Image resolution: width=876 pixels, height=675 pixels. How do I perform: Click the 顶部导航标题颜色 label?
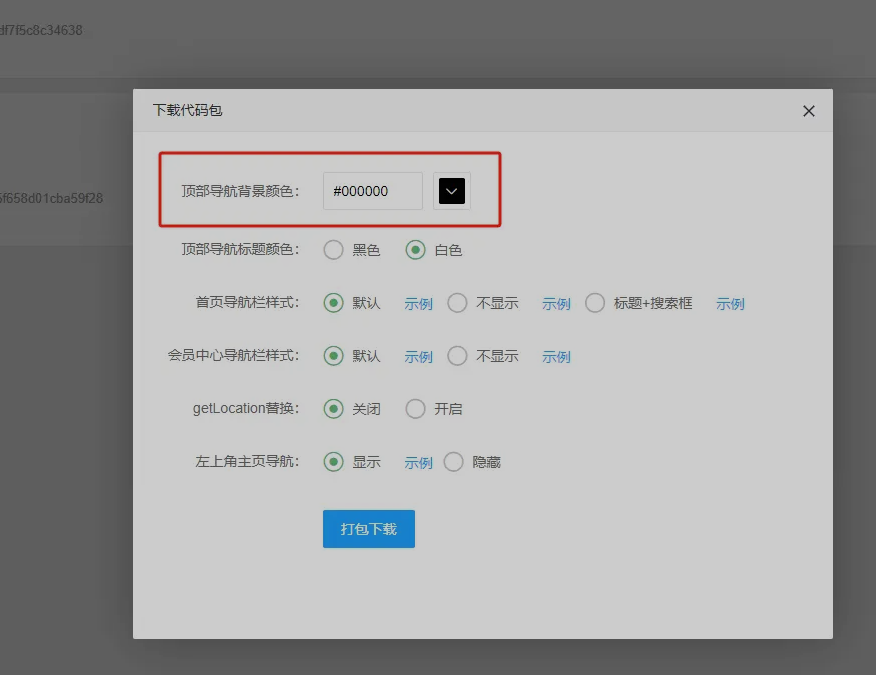coord(240,249)
